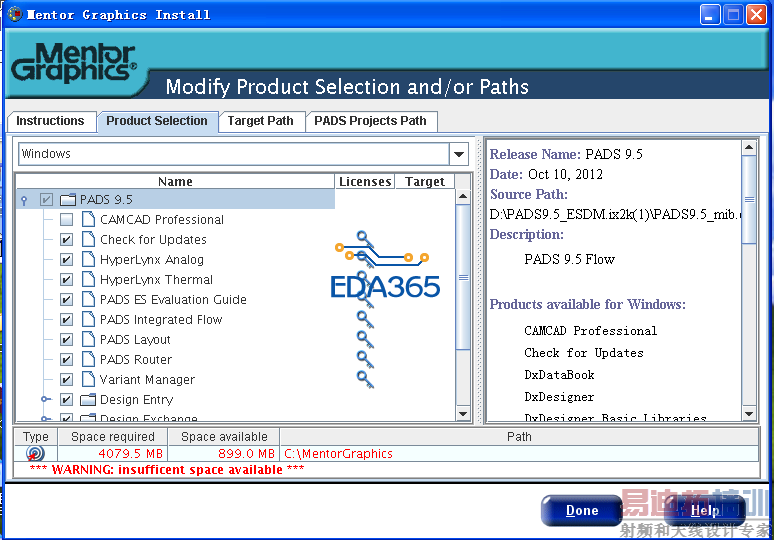Click the file icon next to HyperLynx Thermal

[x=88, y=279]
